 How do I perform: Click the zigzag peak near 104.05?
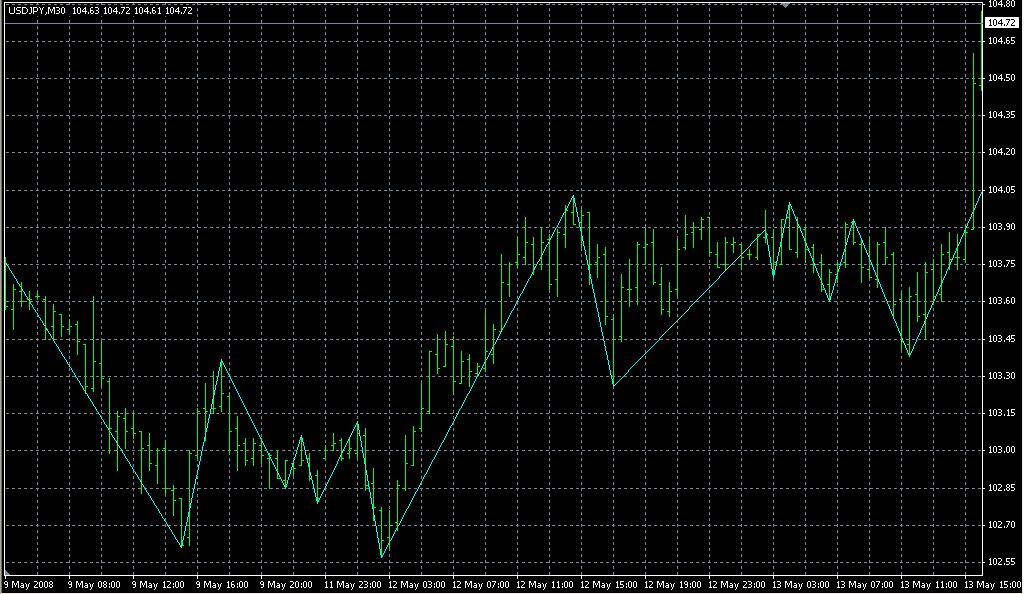pyautogui.click(x=573, y=196)
